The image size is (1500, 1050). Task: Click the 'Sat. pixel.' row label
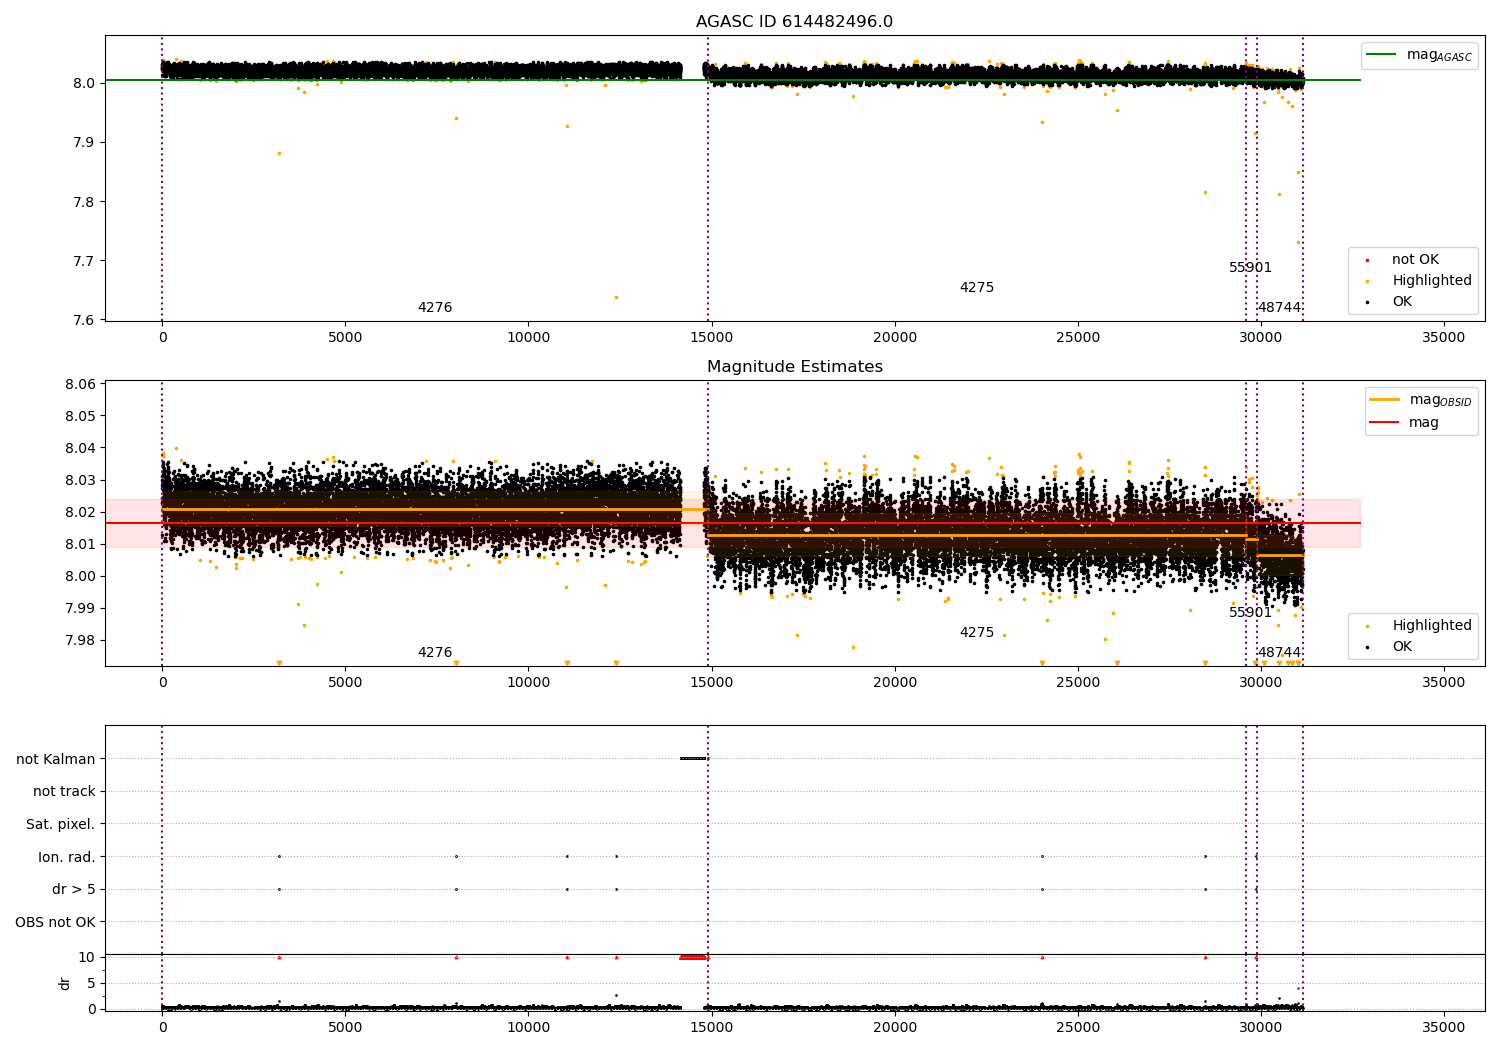pyautogui.click(x=61, y=824)
